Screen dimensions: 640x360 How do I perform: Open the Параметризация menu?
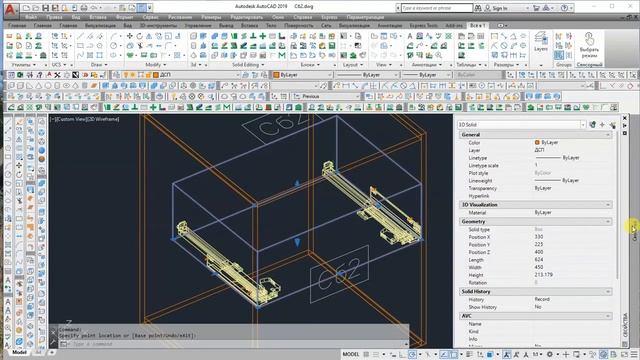(x=365, y=17)
